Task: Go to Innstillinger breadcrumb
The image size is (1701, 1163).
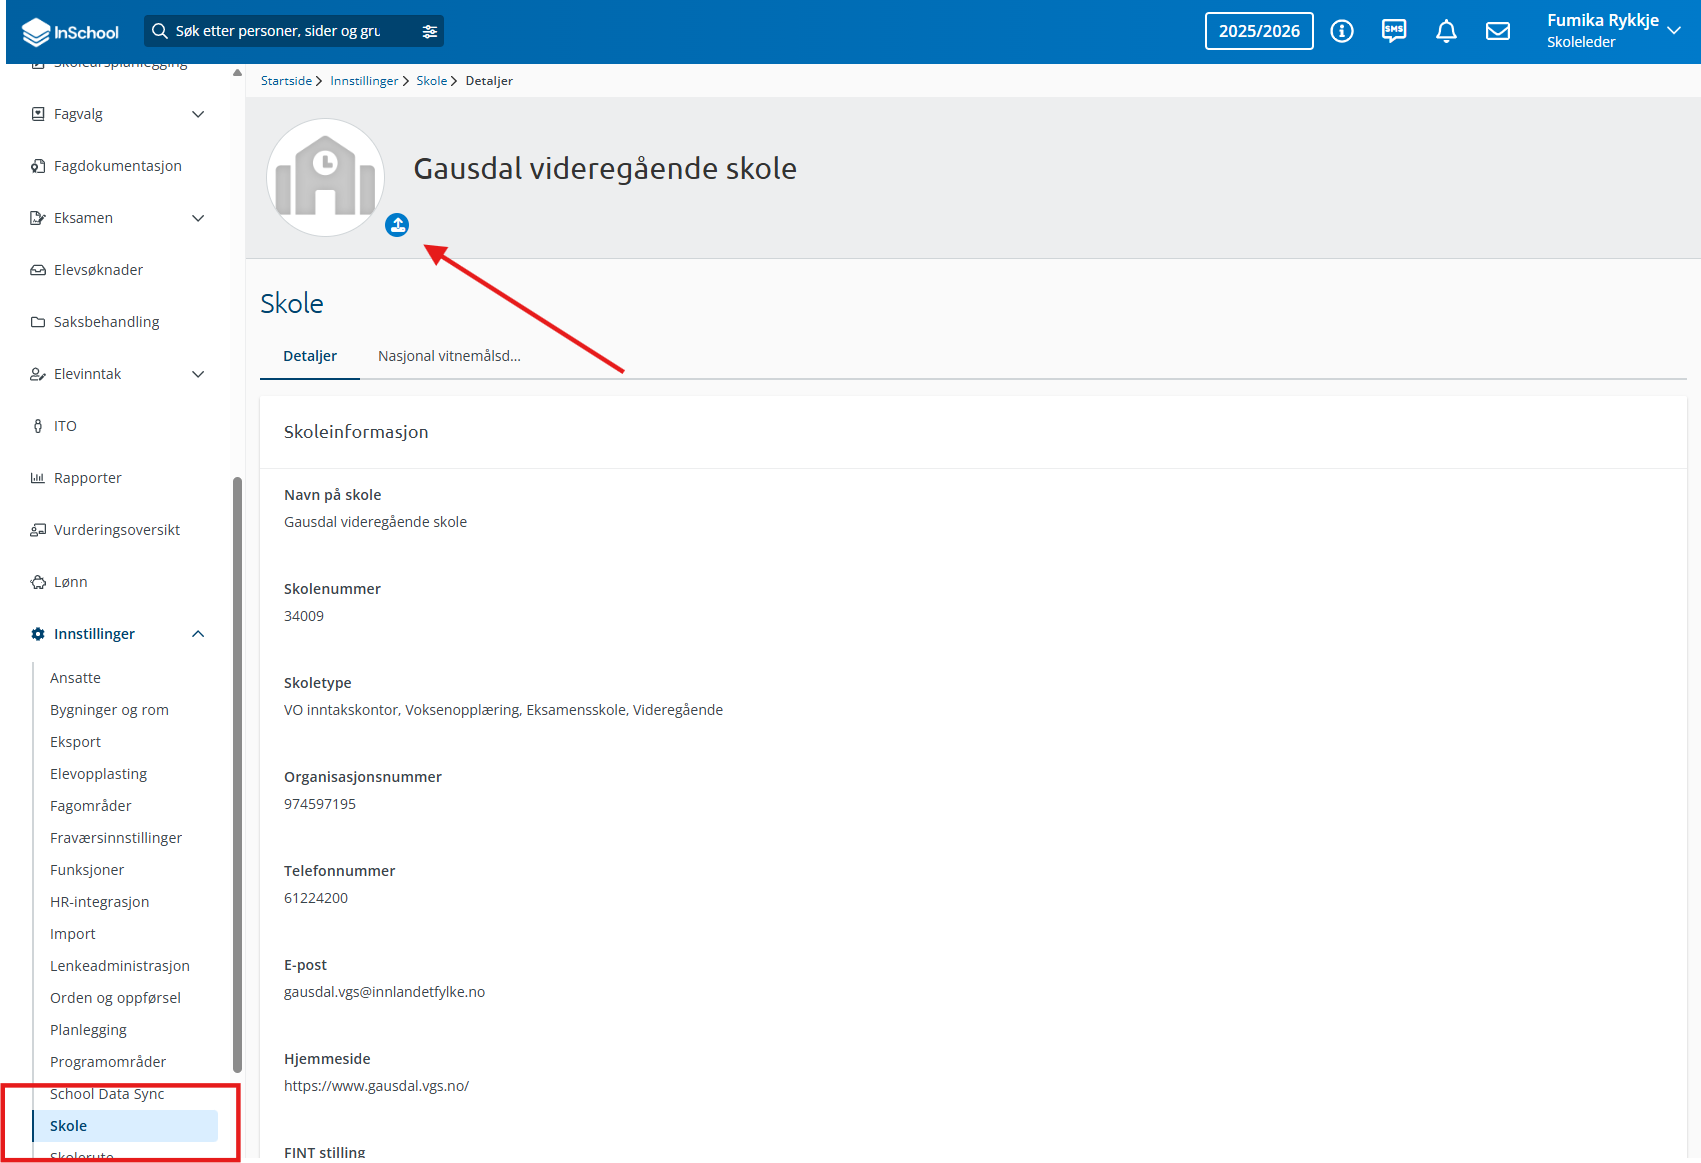Action: pyautogui.click(x=364, y=81)
